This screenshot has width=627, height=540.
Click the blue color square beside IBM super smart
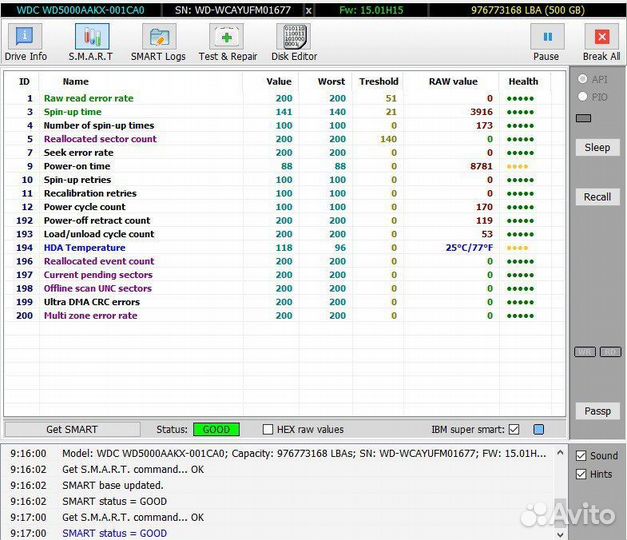tap(539, 429)
